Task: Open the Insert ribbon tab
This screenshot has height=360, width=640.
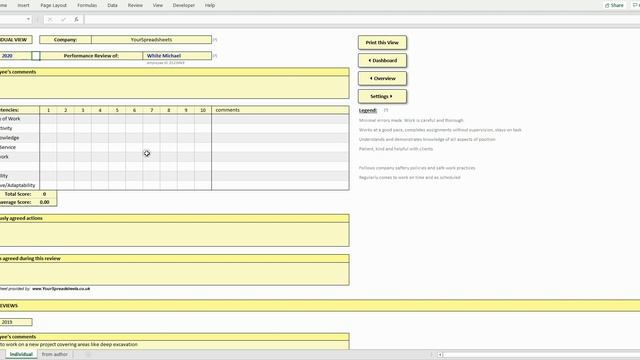Action: click(x=23, y=5)
